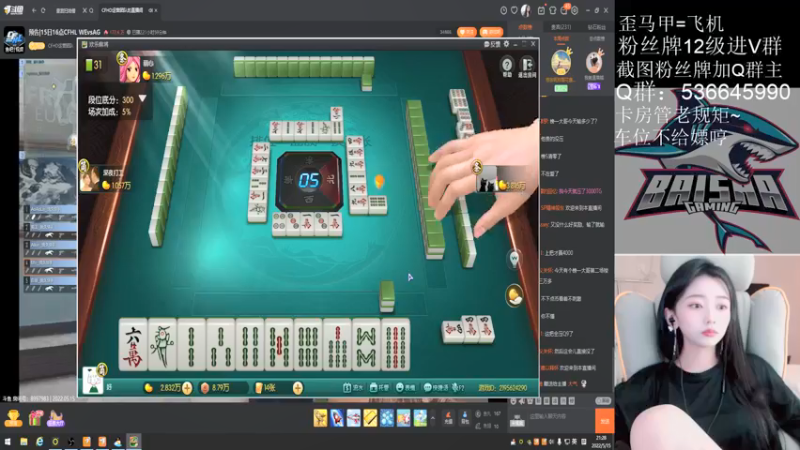Send the trophy gift in gift bar
The image size is (800, 450).
click(x=320, y=418)
